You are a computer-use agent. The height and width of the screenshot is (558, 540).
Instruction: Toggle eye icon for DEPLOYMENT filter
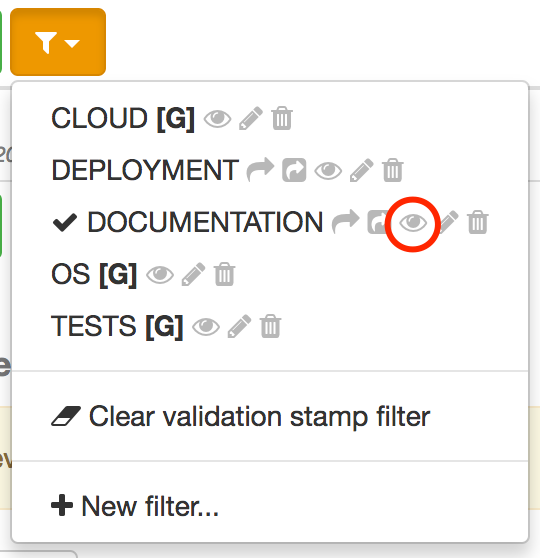pos(328,170)
